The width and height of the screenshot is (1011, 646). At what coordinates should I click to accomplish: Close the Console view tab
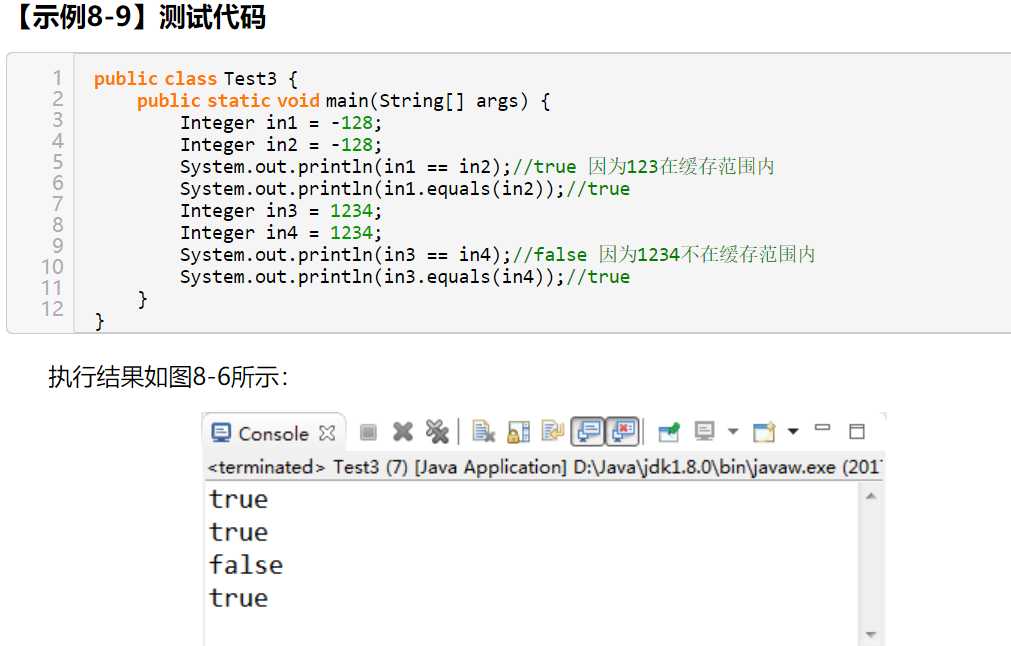(328, 433)
